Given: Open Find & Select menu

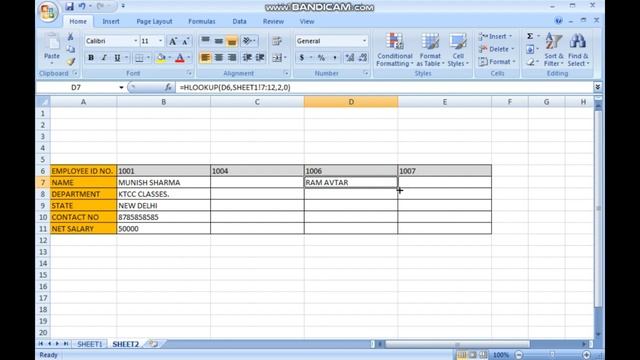Looking at the screenshot, I should click(578, 50).
